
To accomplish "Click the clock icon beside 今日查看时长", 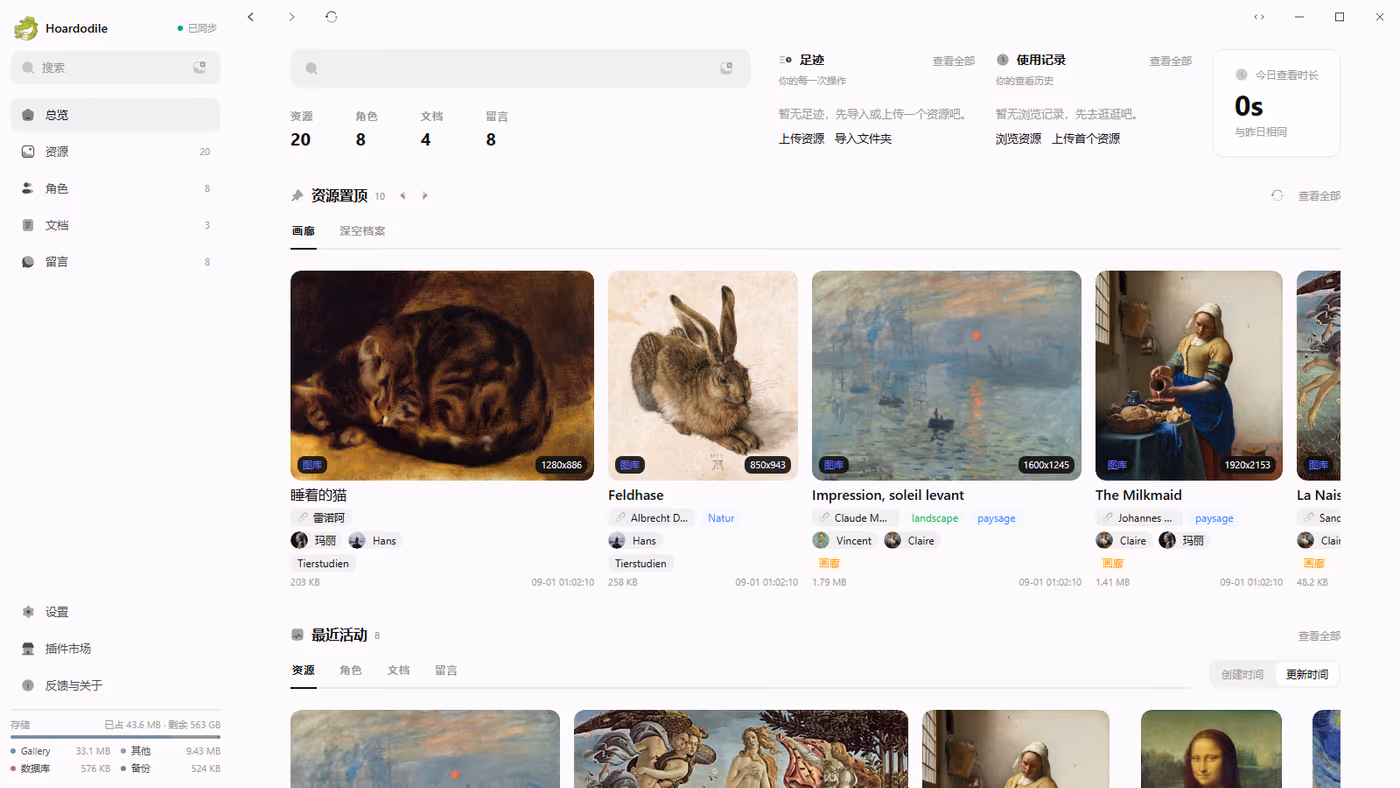I will [1242, 74].
